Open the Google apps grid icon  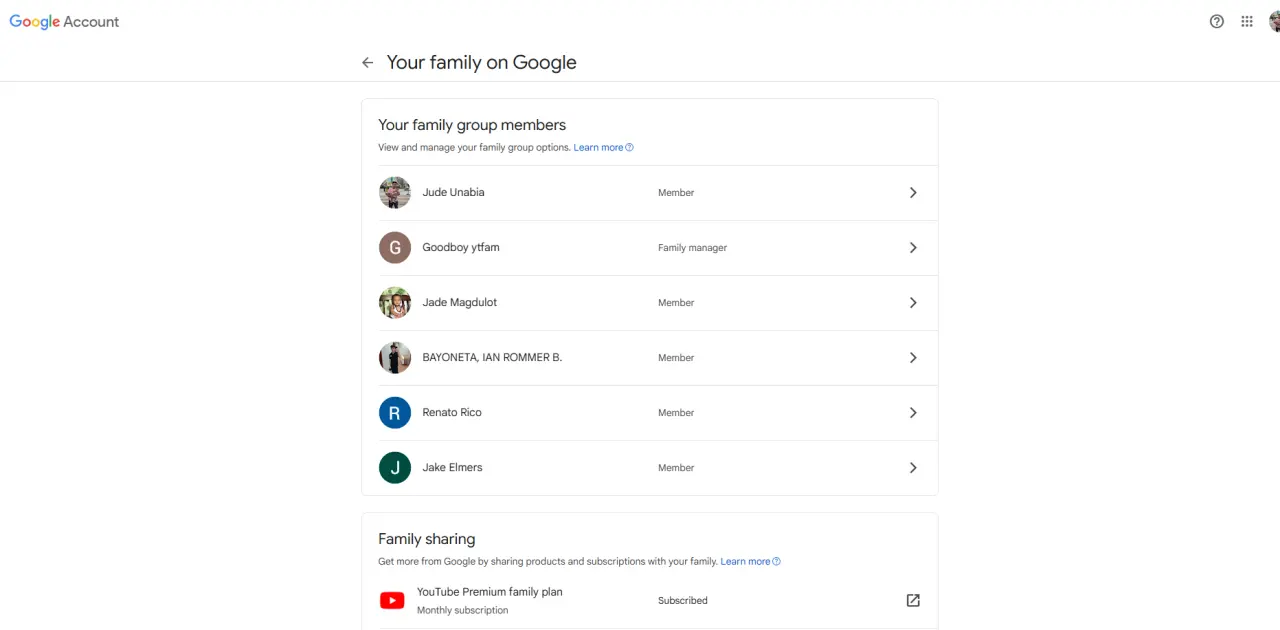pos(1247,21)
